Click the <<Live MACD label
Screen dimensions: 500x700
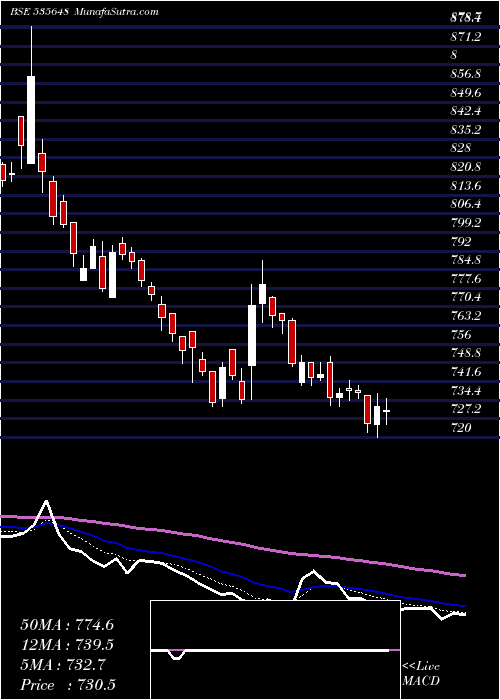[x=421, y=674]
